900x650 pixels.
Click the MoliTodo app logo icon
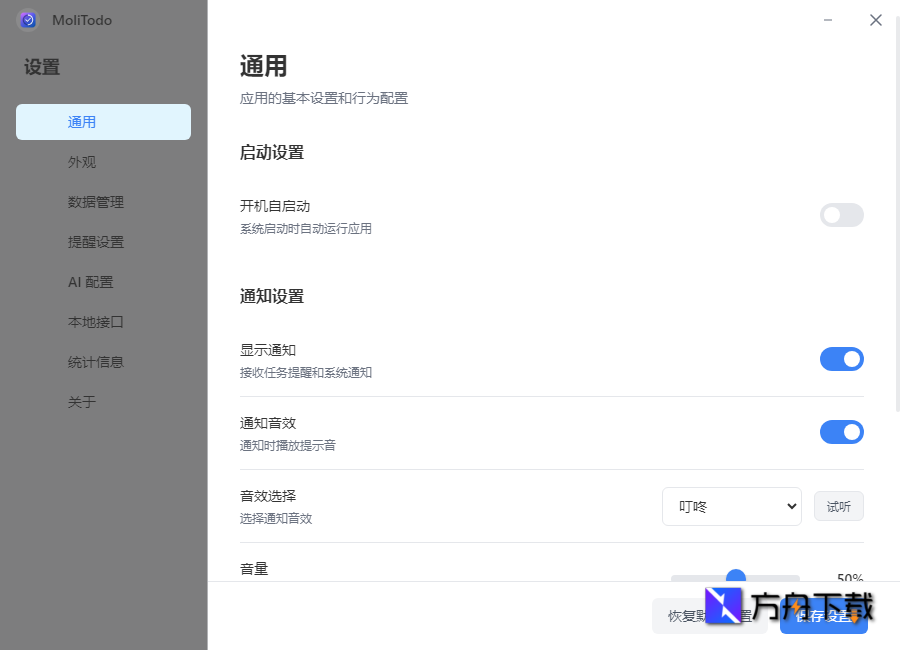pos(27,20)
